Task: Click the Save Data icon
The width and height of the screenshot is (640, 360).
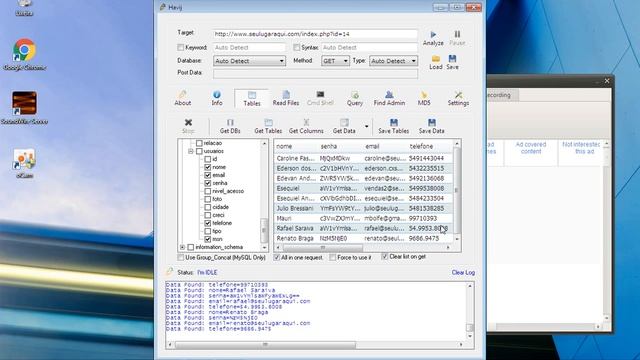Action: [x=431, y=122]
